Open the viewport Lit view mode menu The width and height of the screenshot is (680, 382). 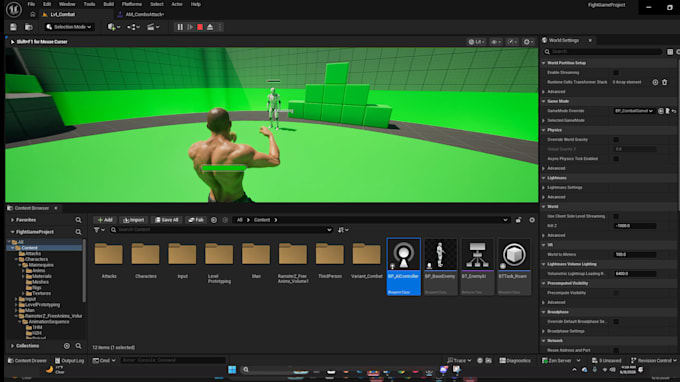(x=476, y=42)
